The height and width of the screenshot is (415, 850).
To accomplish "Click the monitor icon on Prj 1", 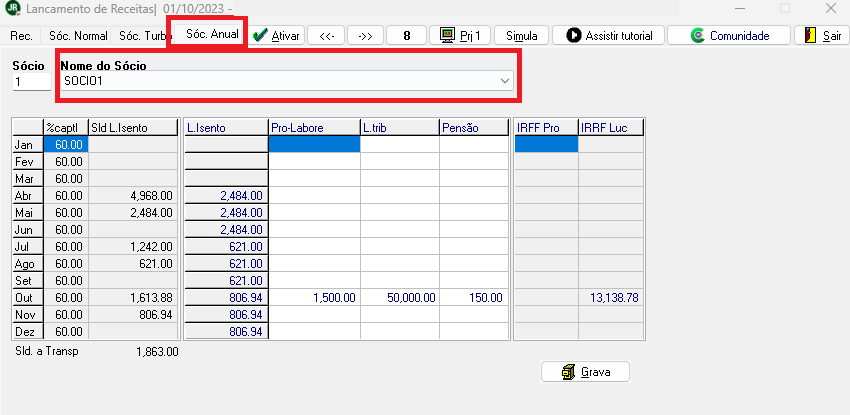I will [x=449, y=35].
